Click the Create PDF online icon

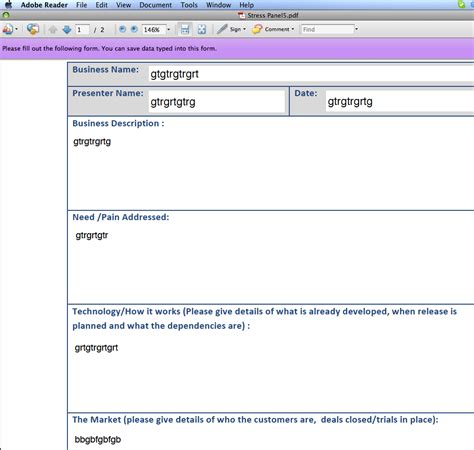tap(8, 29)
